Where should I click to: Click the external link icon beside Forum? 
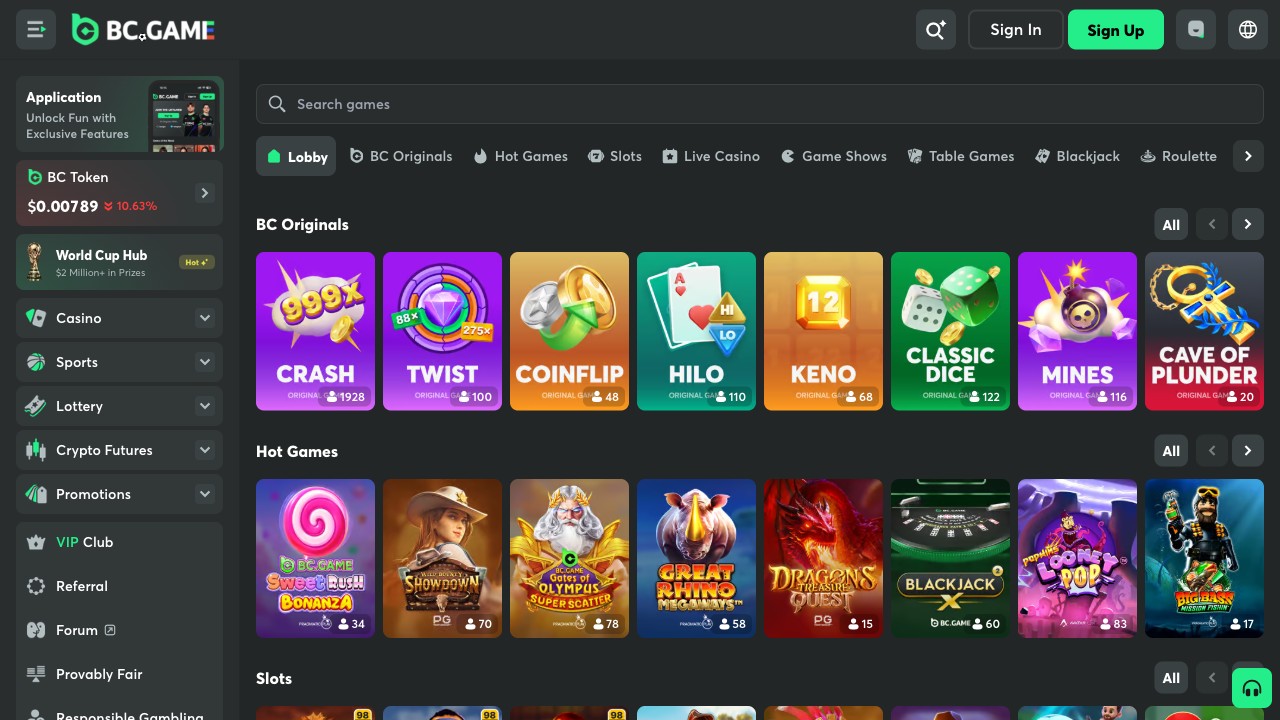point(110,630)
